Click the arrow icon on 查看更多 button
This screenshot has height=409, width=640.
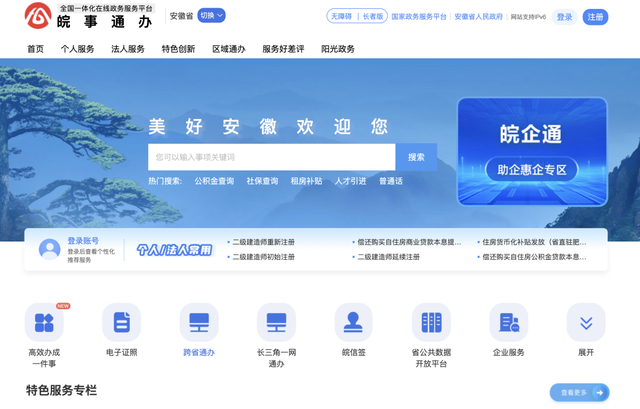pos(600,393)
